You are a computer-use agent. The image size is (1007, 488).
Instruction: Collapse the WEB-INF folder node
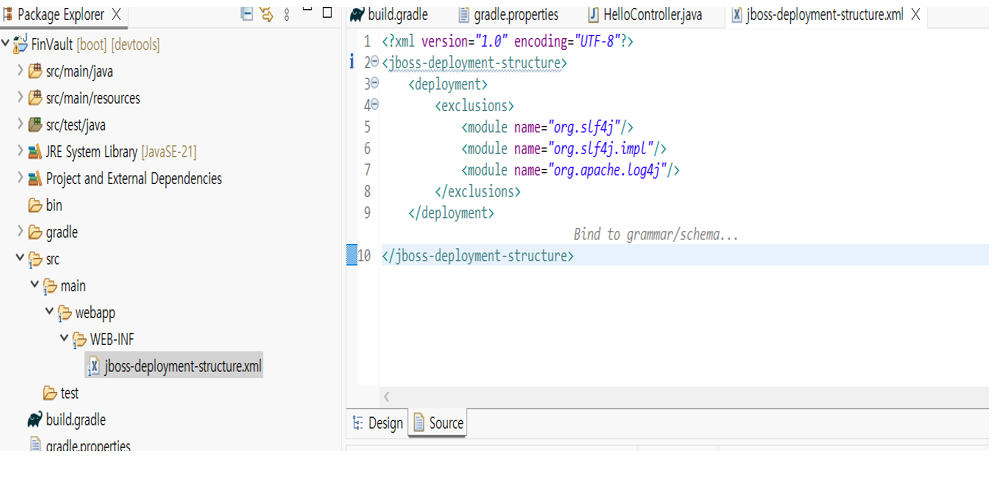(64, 338)
